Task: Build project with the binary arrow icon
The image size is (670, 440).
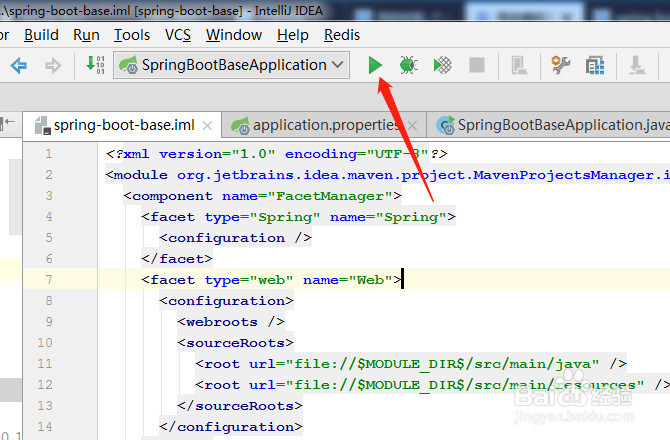Action: [x=95, y=65]
